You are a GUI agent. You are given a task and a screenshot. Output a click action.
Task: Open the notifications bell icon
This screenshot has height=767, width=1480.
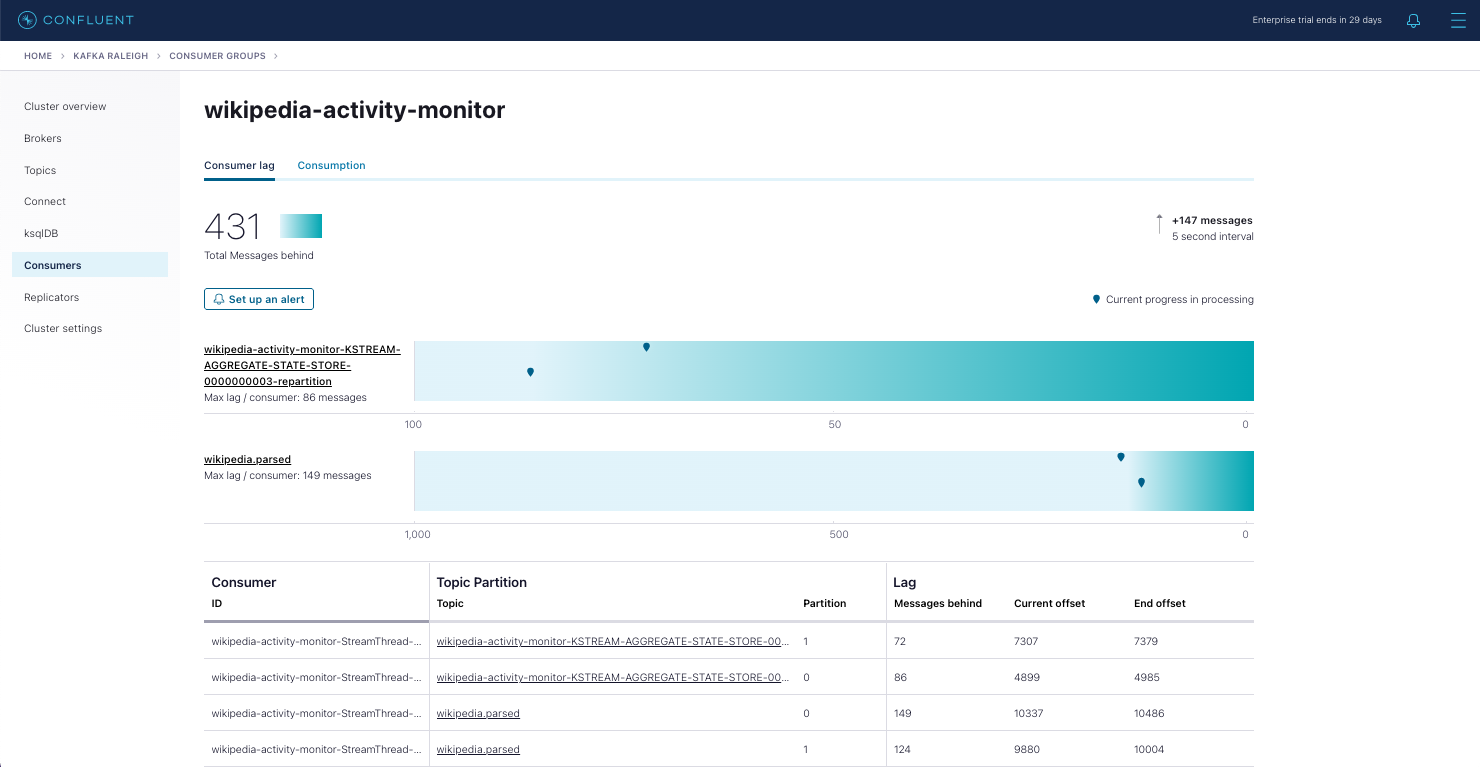pos(1413,20)
